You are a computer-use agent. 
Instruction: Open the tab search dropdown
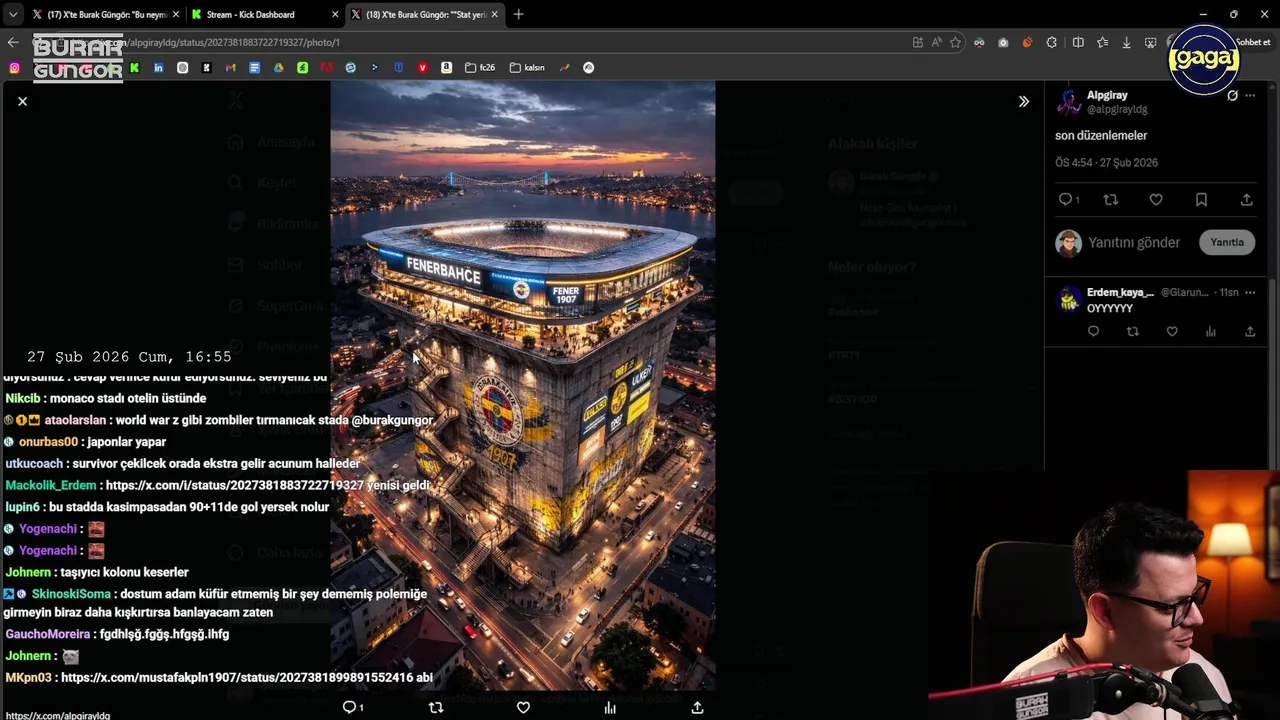pos(12,14)
